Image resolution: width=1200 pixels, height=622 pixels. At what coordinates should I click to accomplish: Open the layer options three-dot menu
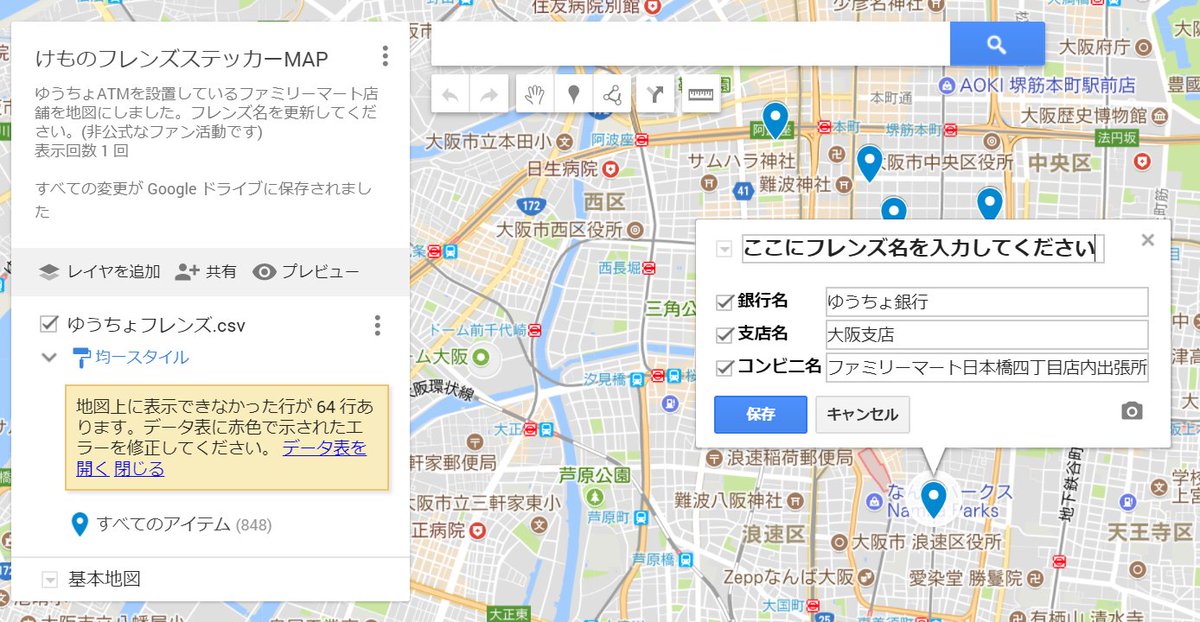pos(377,324)
